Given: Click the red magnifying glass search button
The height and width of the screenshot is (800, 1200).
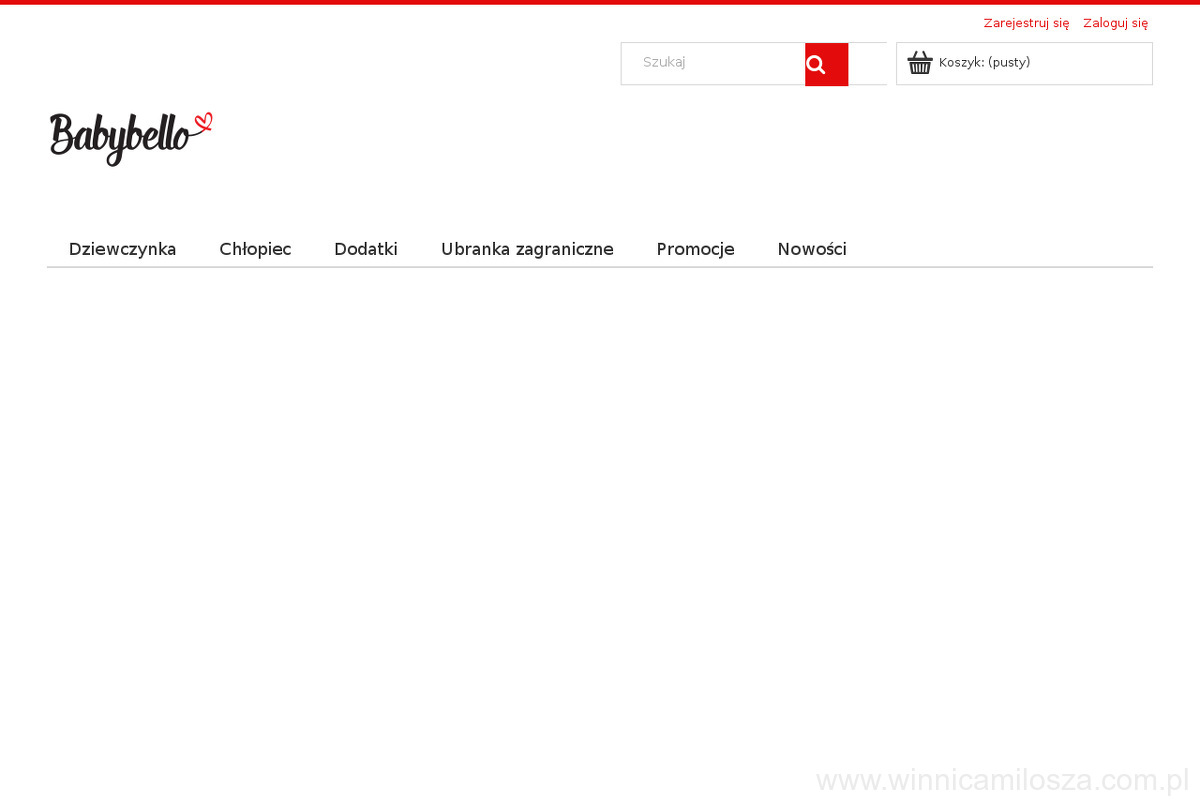Looking at the screenshot, I should [x=826, y=64].
